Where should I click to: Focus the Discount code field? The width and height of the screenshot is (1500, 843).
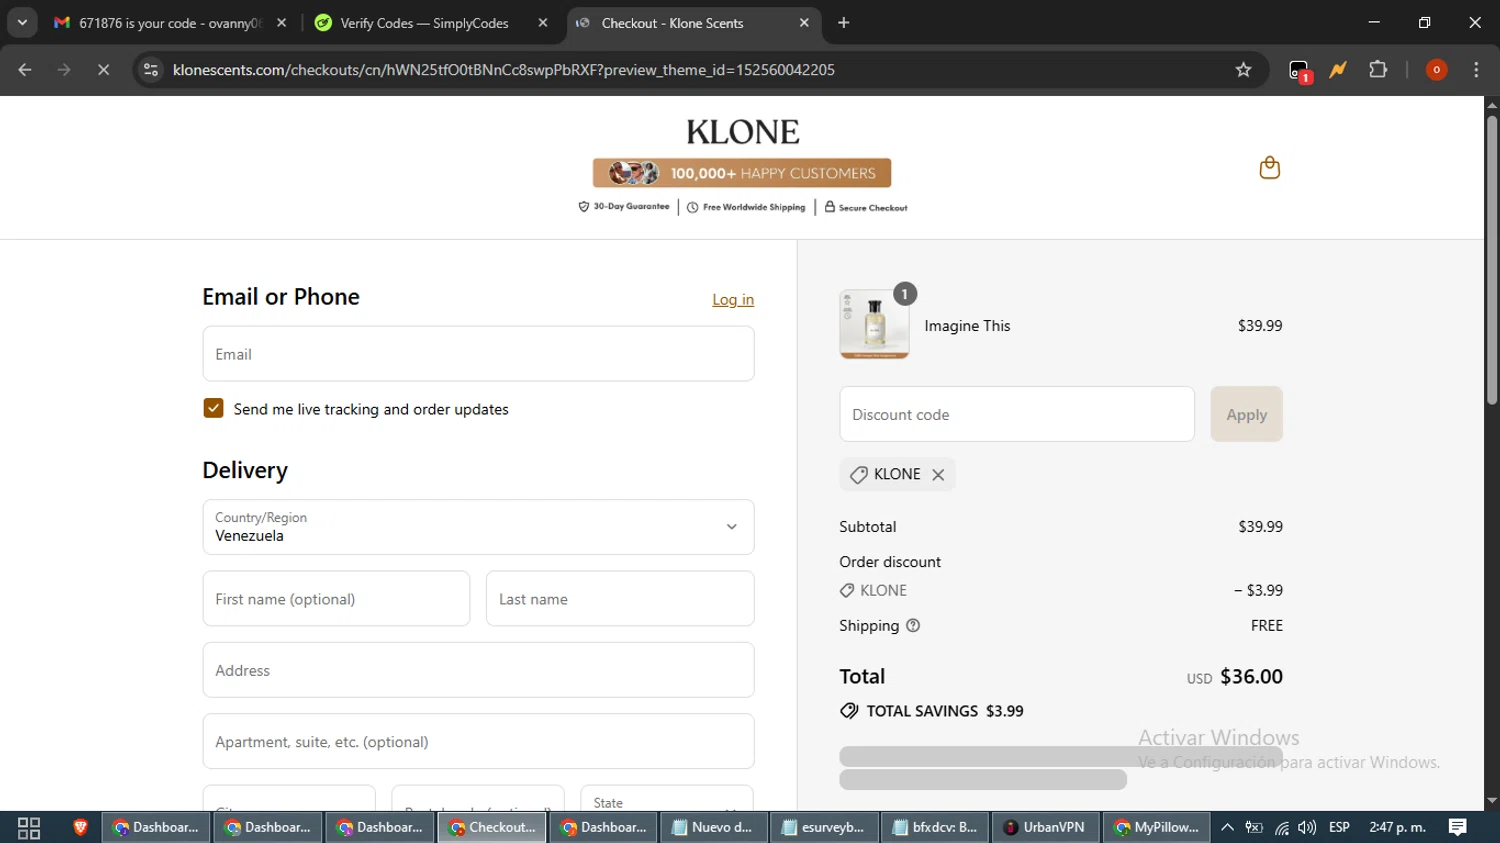pyautogui.click(x=1017, y=414)
